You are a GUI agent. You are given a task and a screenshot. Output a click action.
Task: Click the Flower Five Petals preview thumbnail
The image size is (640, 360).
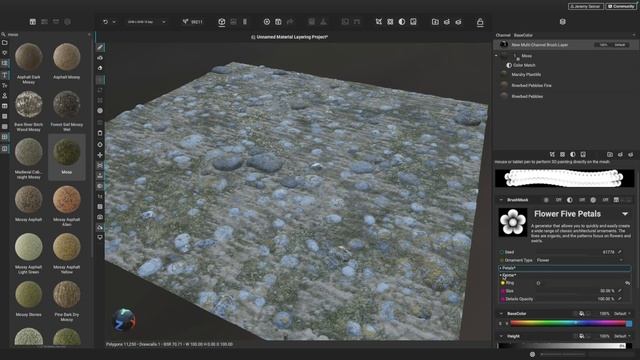pyautogui.click(x=513, y=222)
